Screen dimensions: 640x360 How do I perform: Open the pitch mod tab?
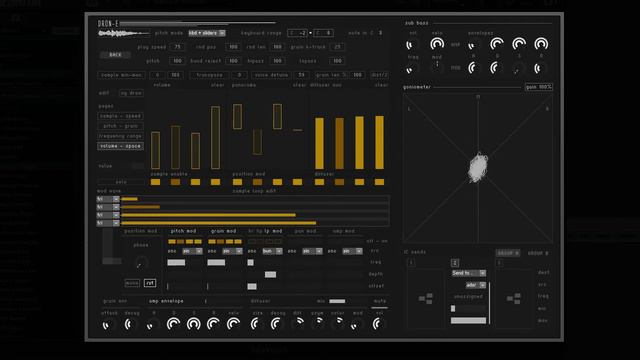click(x=183, y=231)
